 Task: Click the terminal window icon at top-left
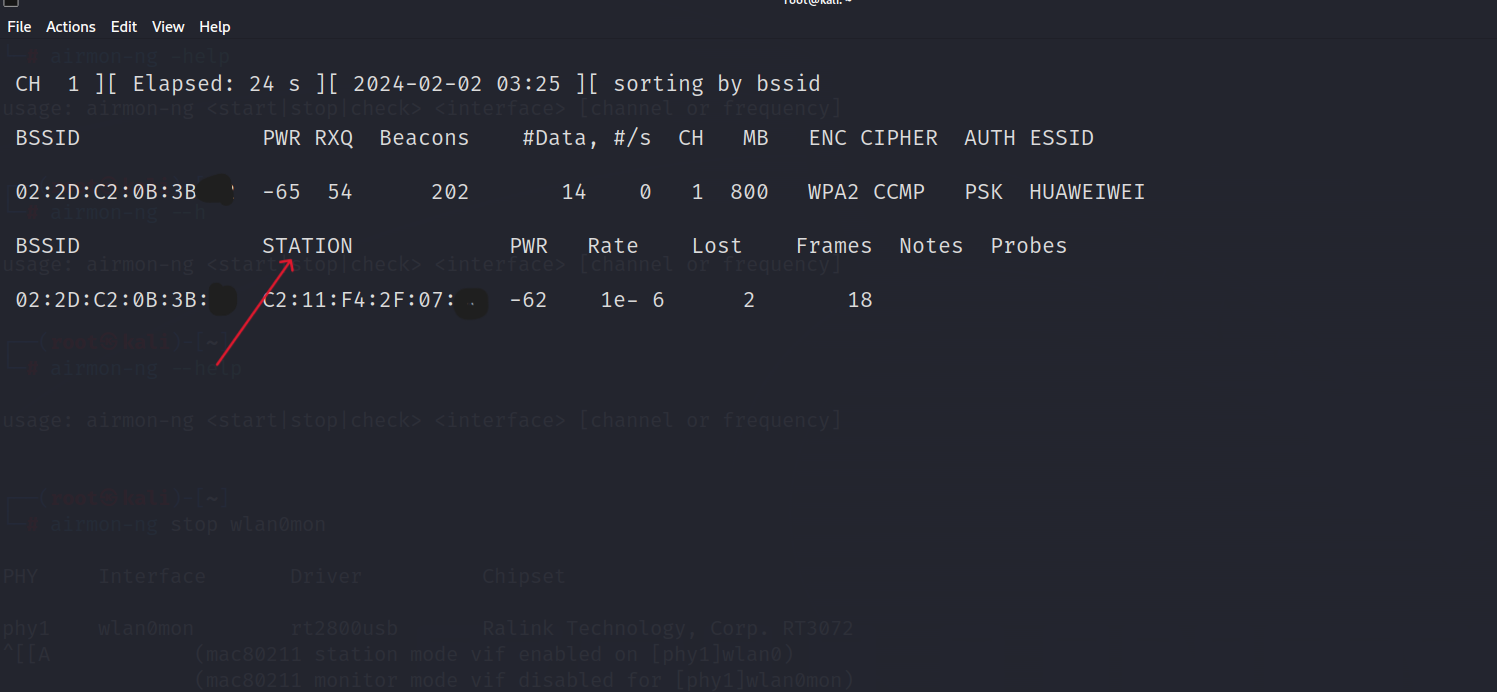click(x=11, y=3)
